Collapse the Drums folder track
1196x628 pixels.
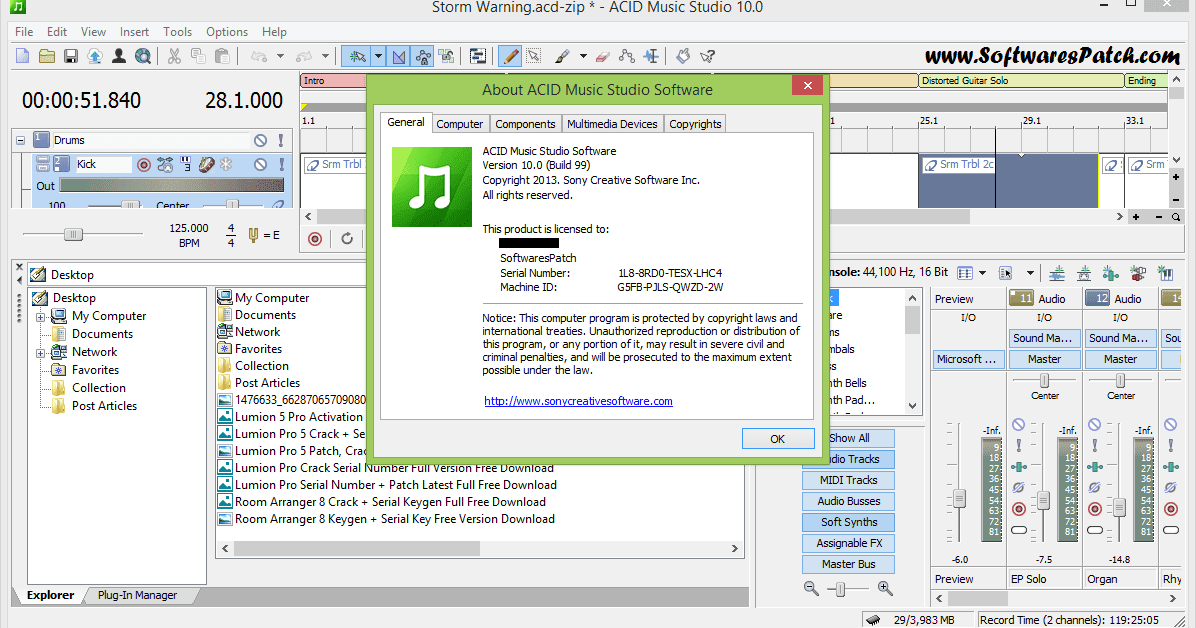click(x=21, y=140)
